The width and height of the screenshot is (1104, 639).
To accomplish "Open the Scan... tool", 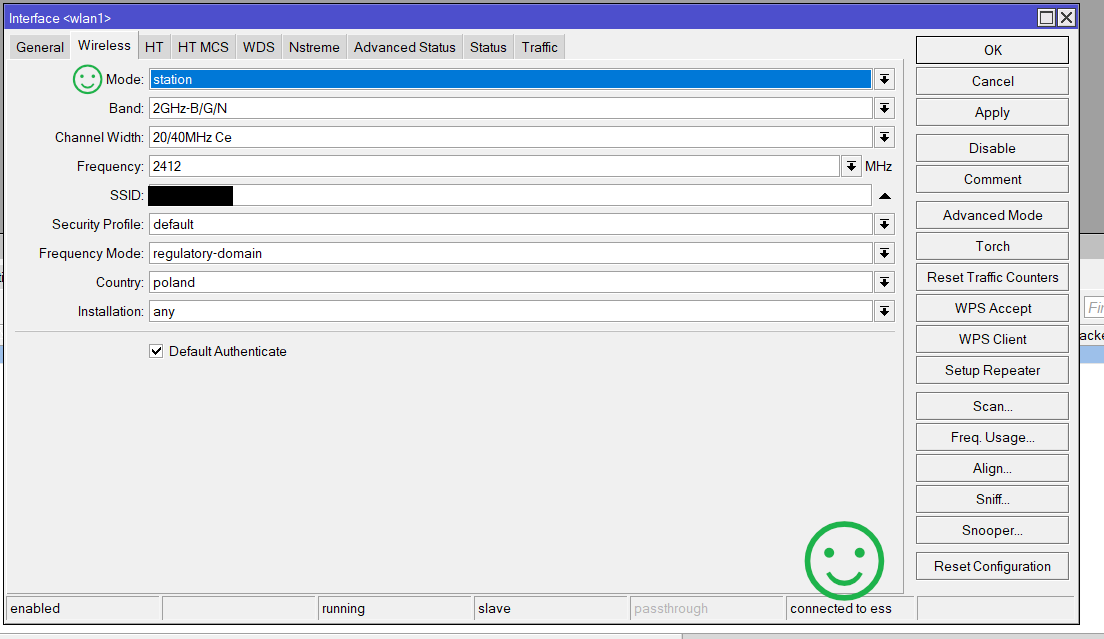I will [992, 406].
